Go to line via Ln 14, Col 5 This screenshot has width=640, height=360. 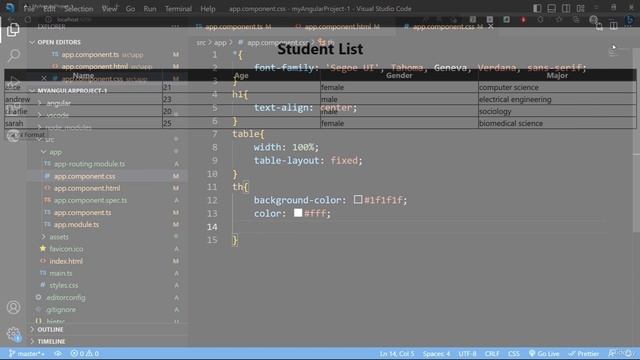(397, 353)
